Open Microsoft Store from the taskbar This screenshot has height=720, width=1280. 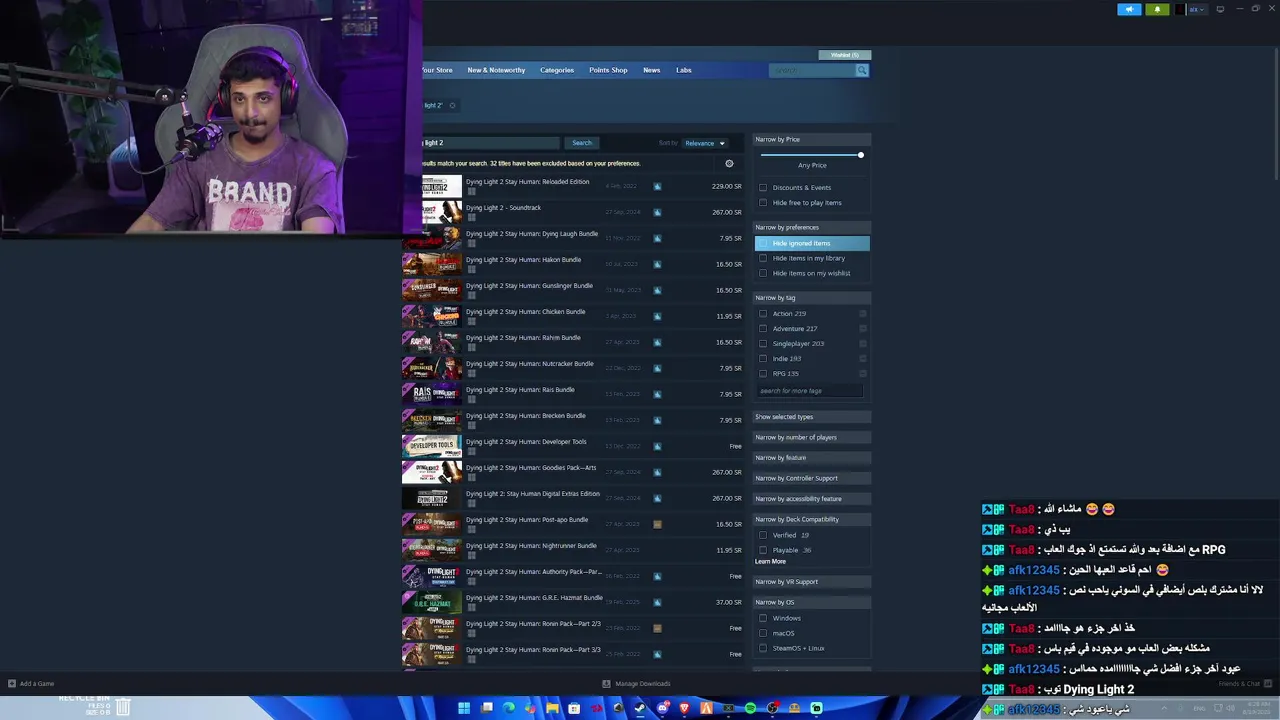point(574,708)
